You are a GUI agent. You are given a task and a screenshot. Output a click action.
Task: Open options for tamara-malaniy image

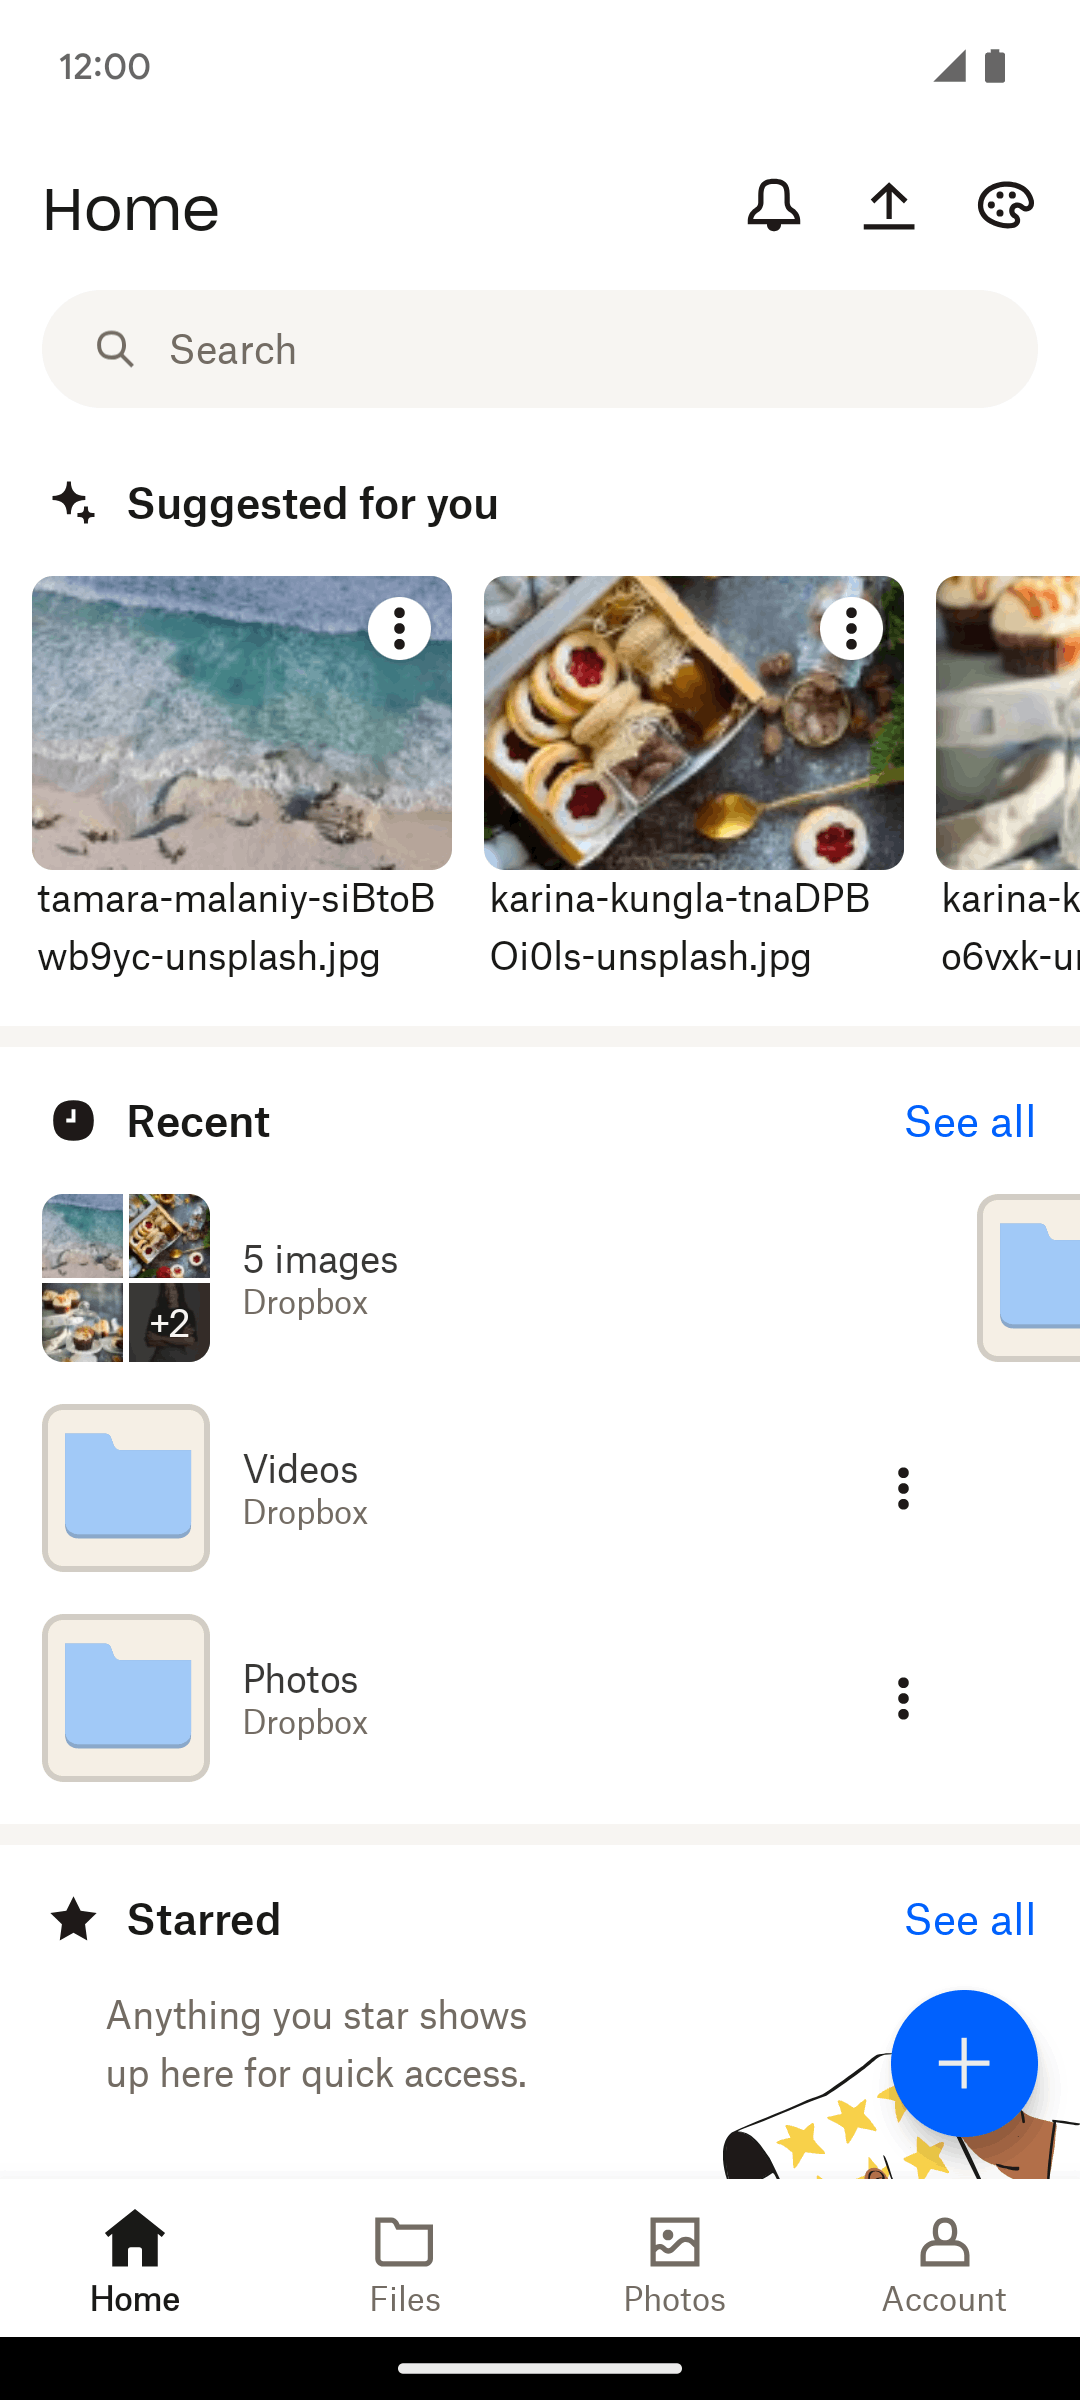point(399,629)
